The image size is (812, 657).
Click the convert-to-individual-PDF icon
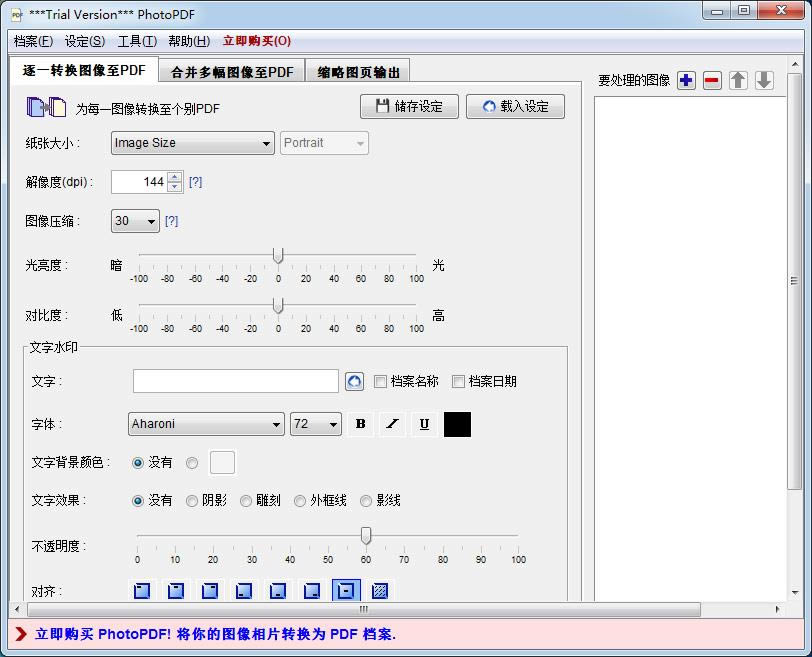point(46,107)
